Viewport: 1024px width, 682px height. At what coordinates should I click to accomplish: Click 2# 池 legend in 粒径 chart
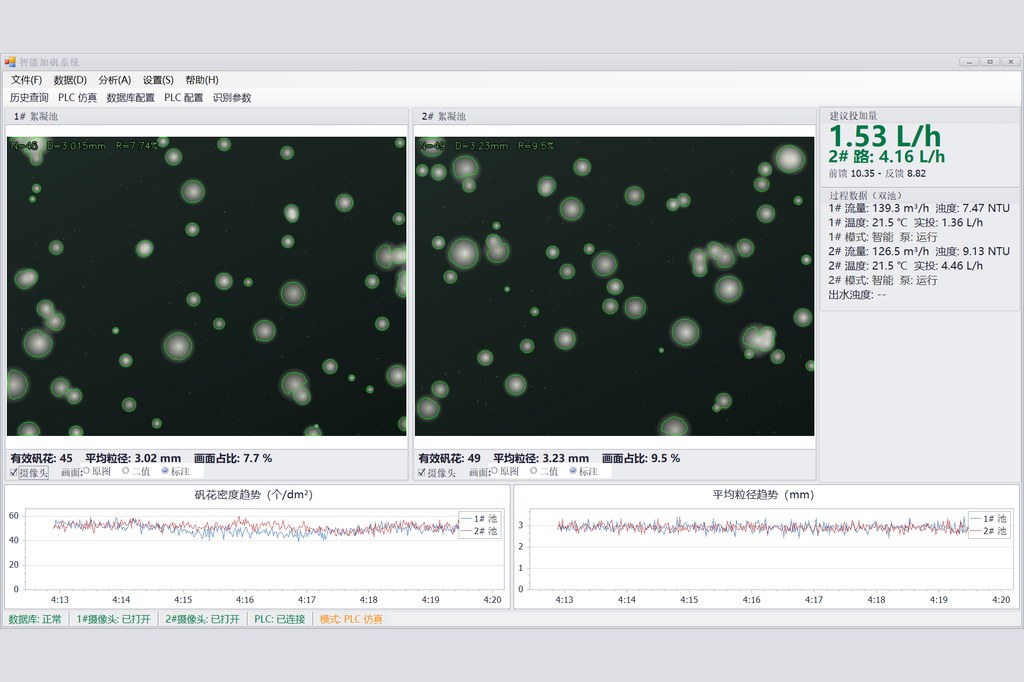click(x=989, y=530)
